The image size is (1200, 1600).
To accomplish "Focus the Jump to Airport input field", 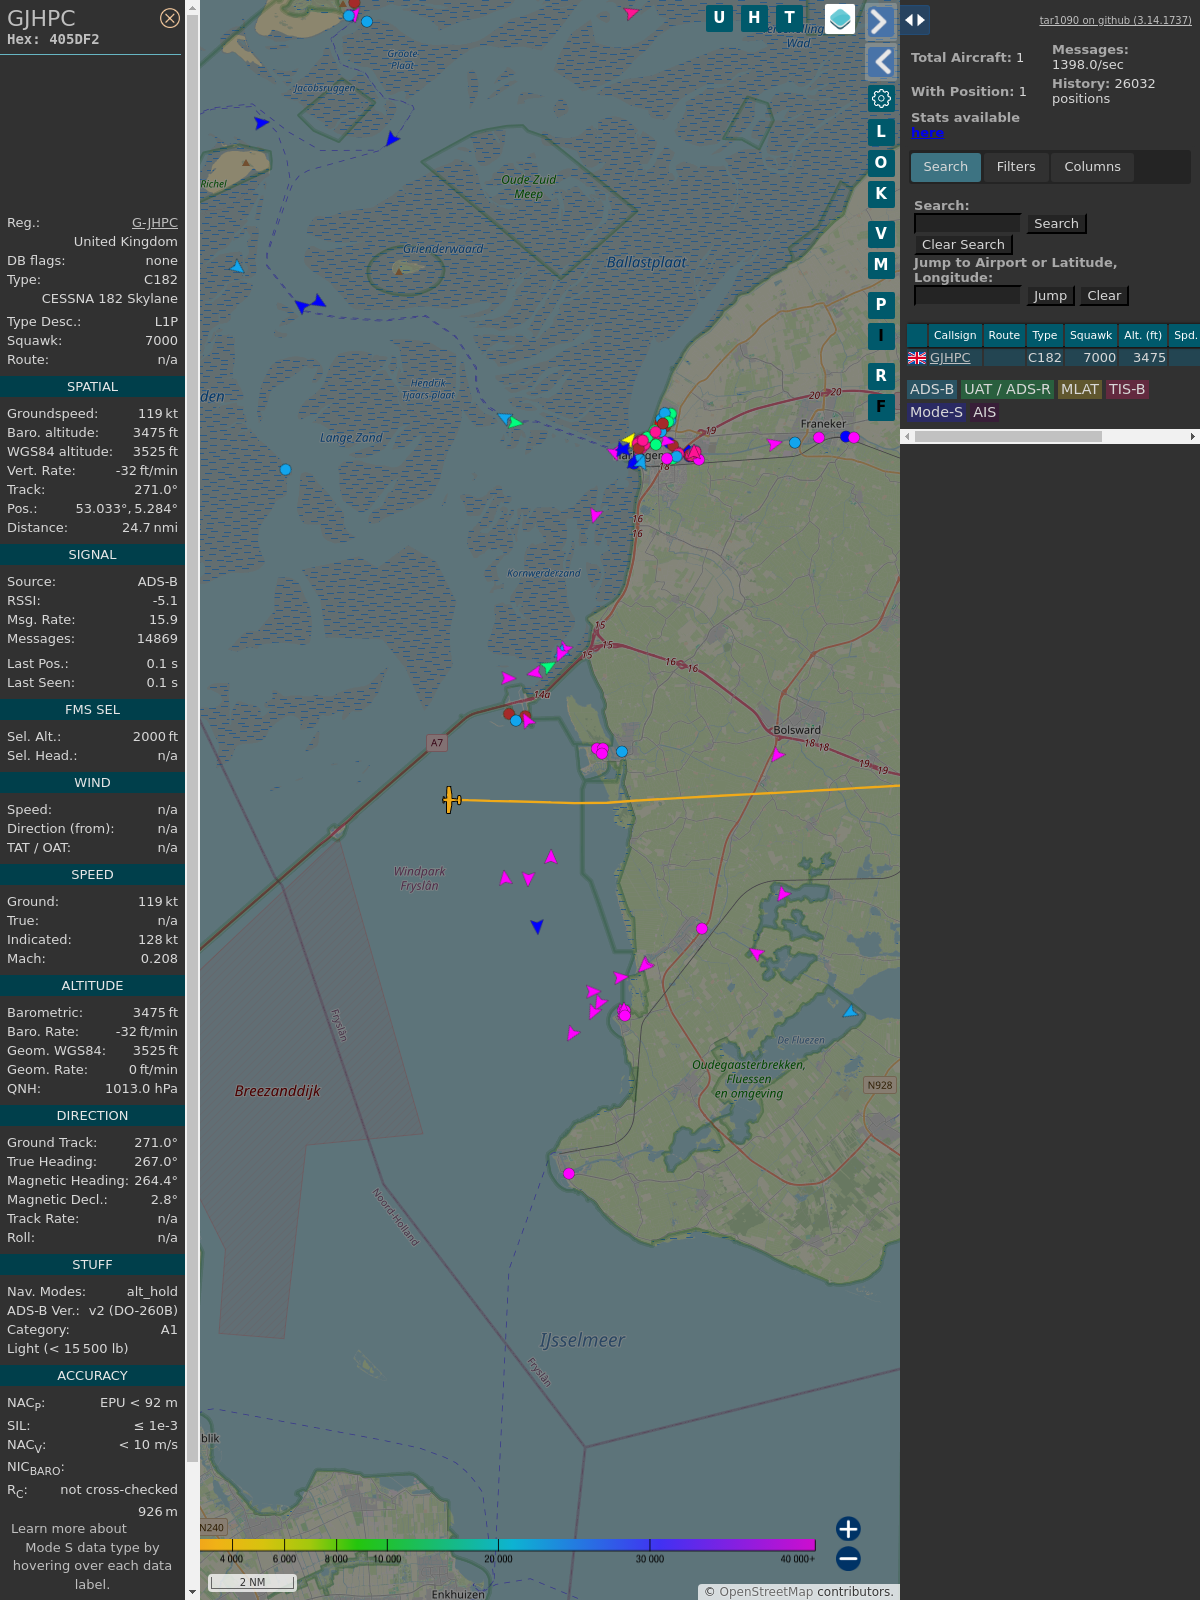I will (967, 296).
